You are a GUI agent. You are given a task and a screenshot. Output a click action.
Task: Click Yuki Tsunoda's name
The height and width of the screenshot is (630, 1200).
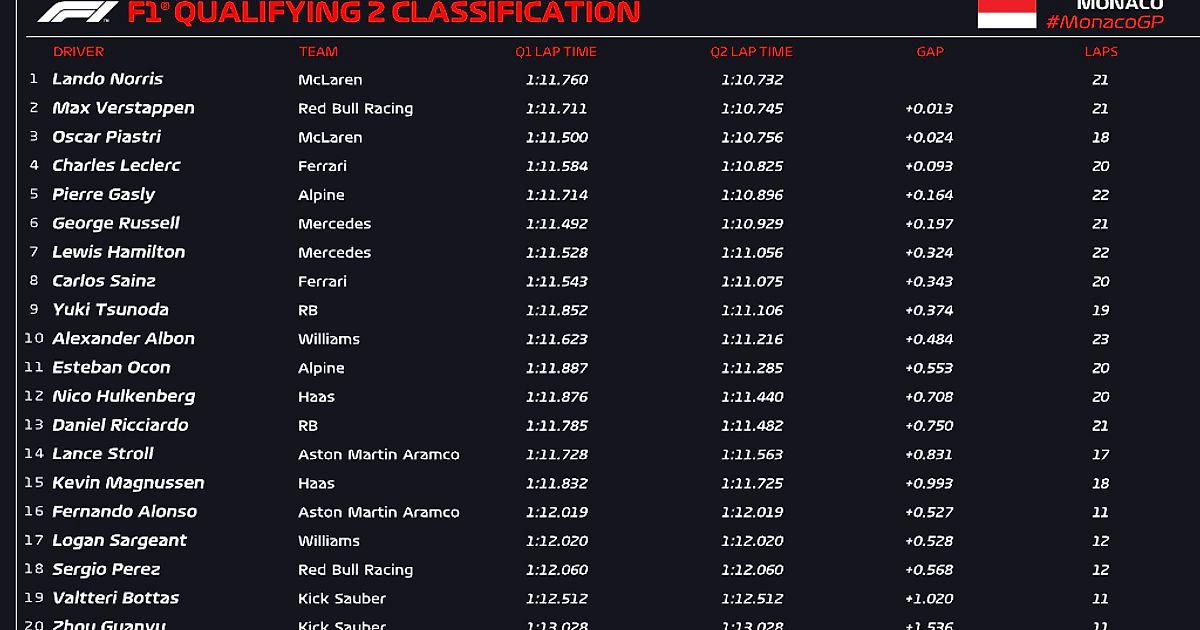[110, 310]
